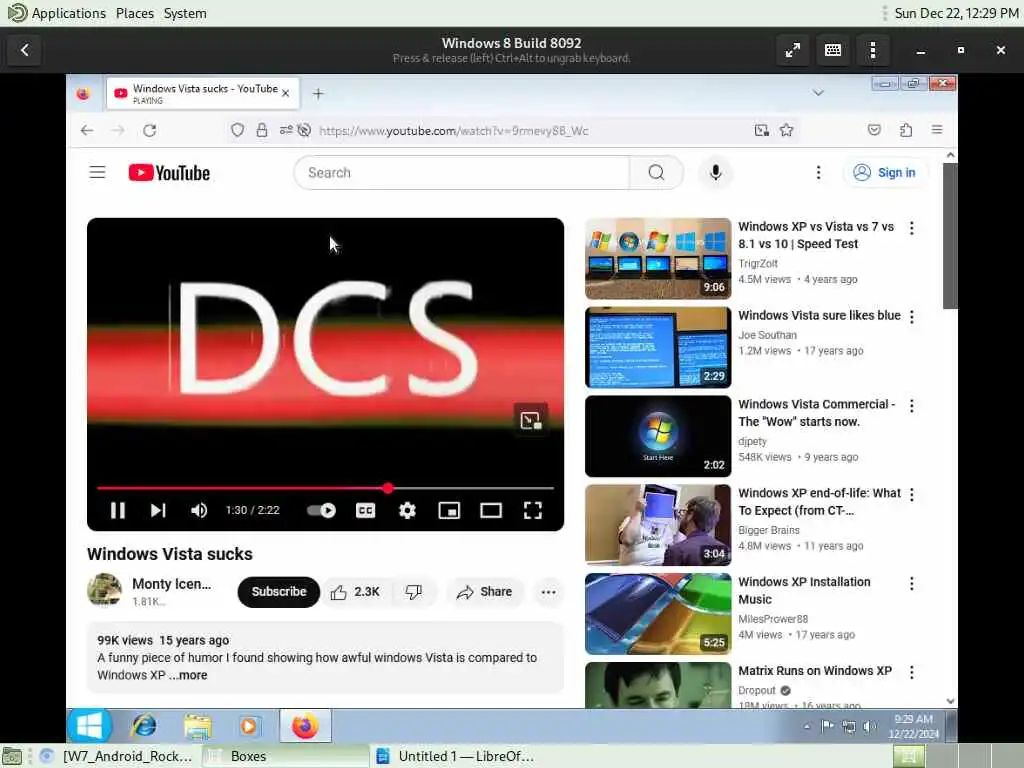Open Places menu in top panel

point(135,13)
